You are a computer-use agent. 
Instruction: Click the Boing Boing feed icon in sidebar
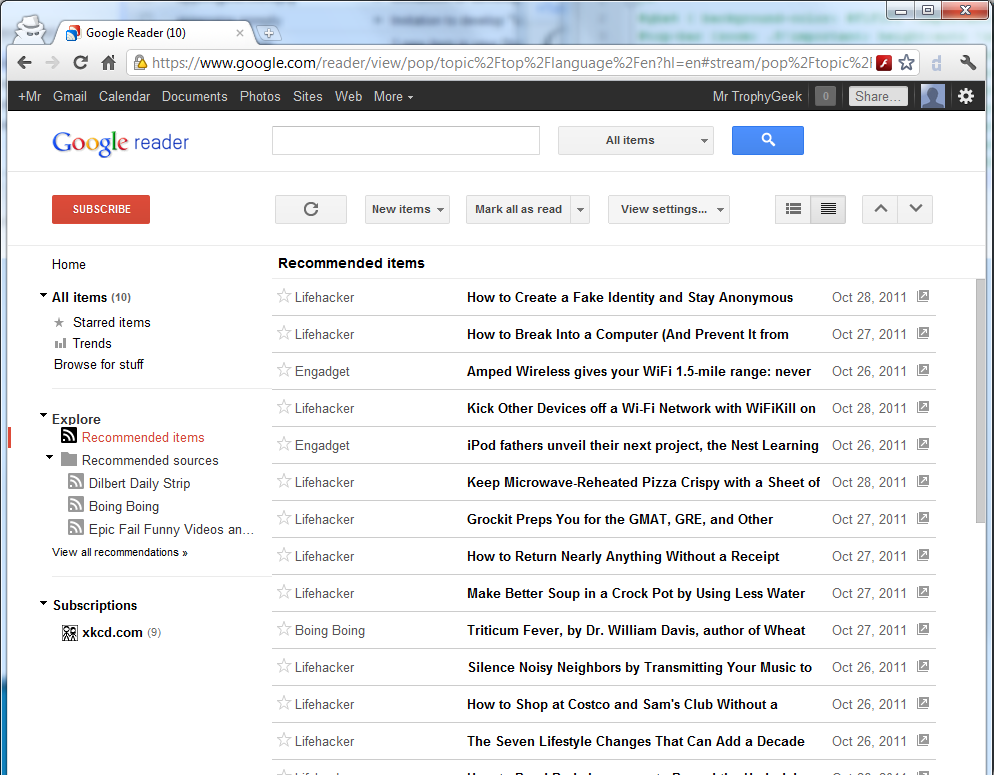click(x=75, y=505)
